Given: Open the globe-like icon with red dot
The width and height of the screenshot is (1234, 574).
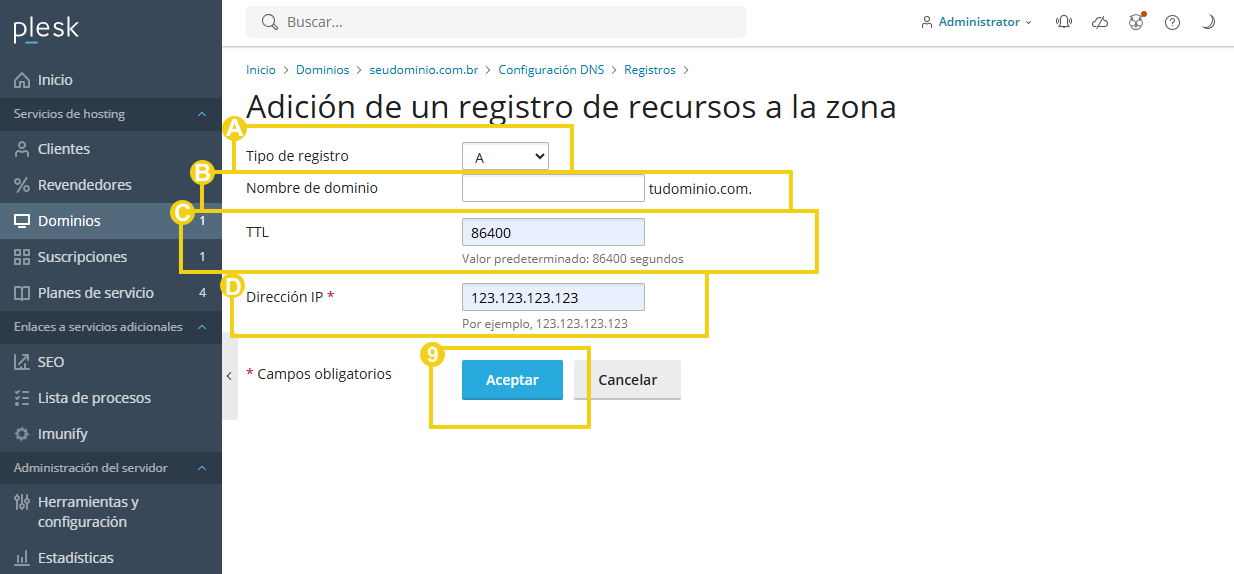Looking at the screenshot, I should 1136,22.
